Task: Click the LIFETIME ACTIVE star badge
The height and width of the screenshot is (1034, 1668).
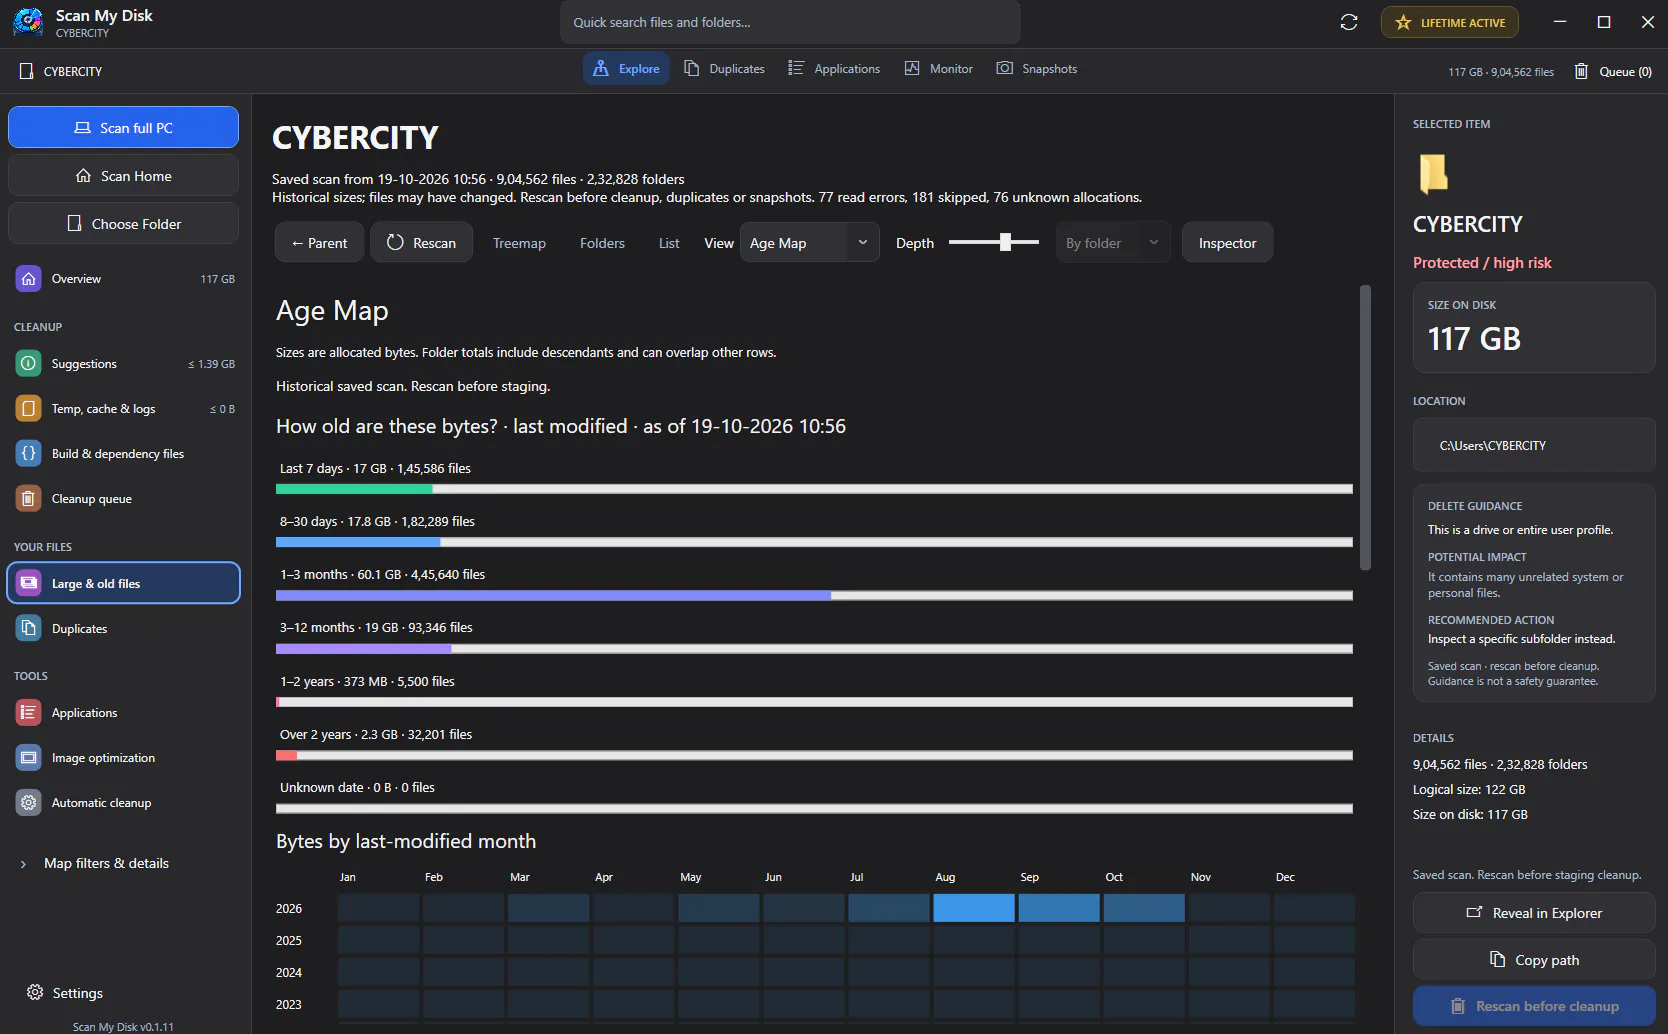Action: pyautogui.click(x=1450, y=22)
